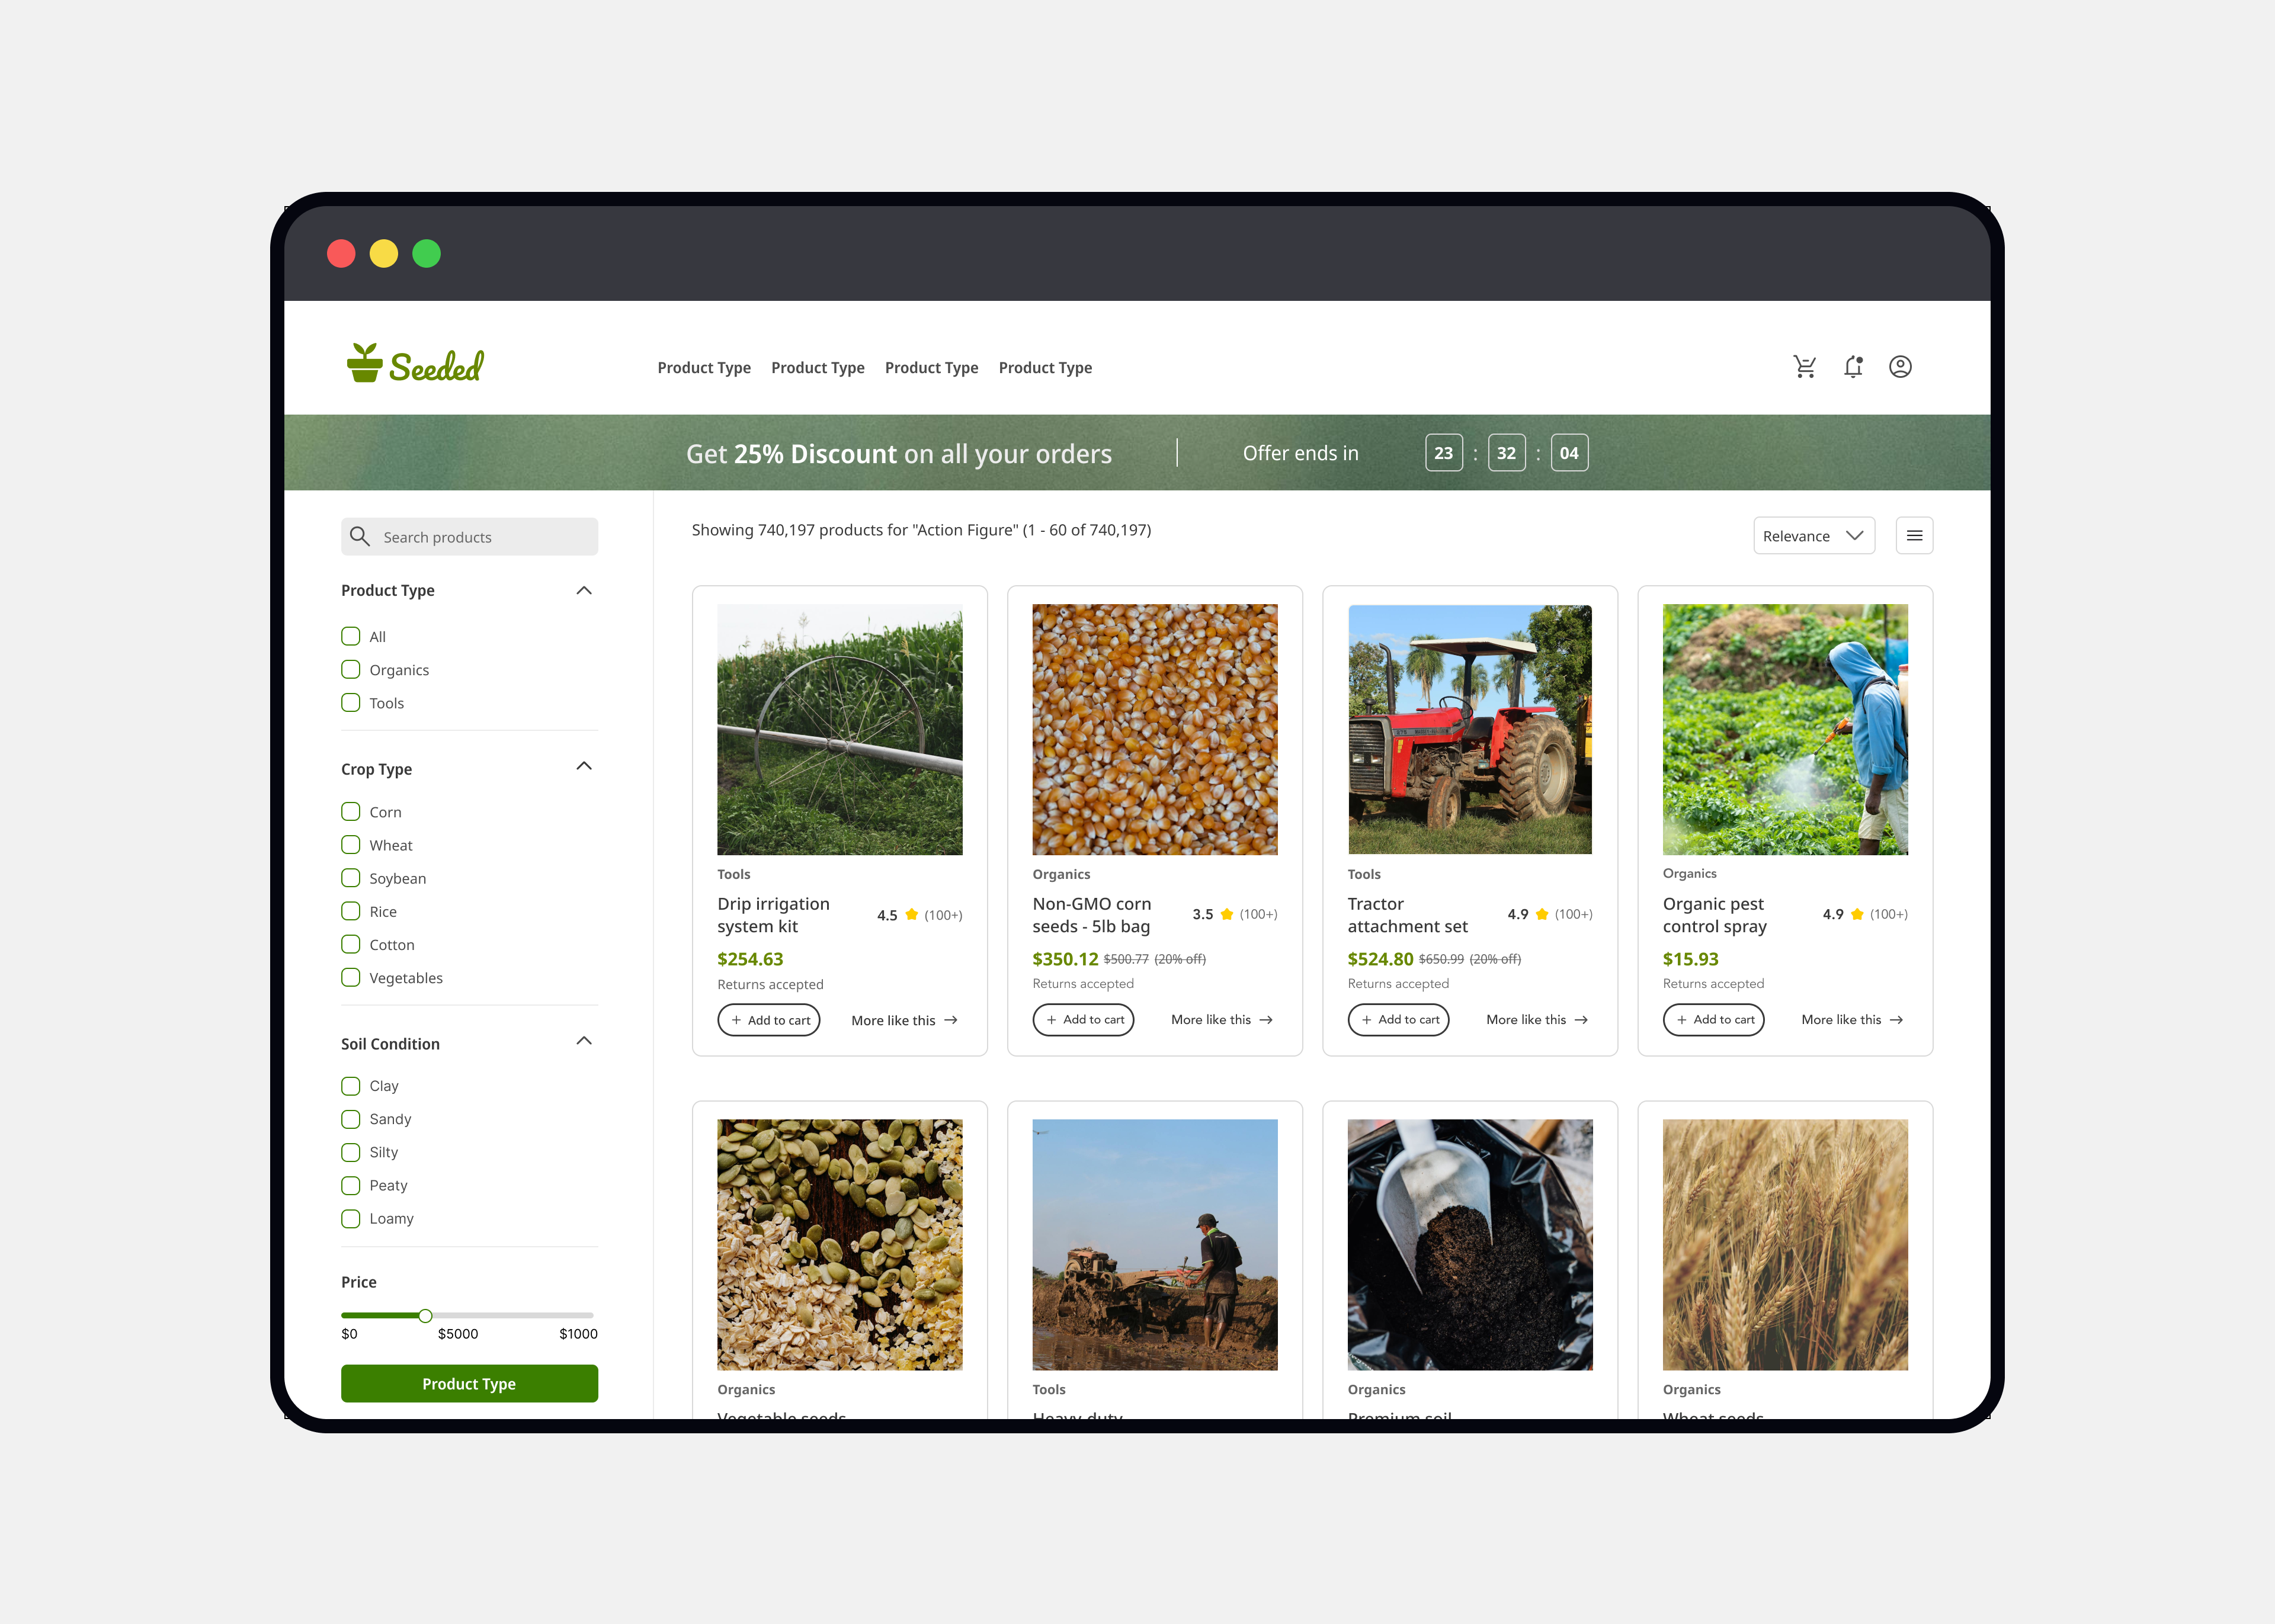Click the yellow window minimize dot
2275x1624 pixels.
384,253
